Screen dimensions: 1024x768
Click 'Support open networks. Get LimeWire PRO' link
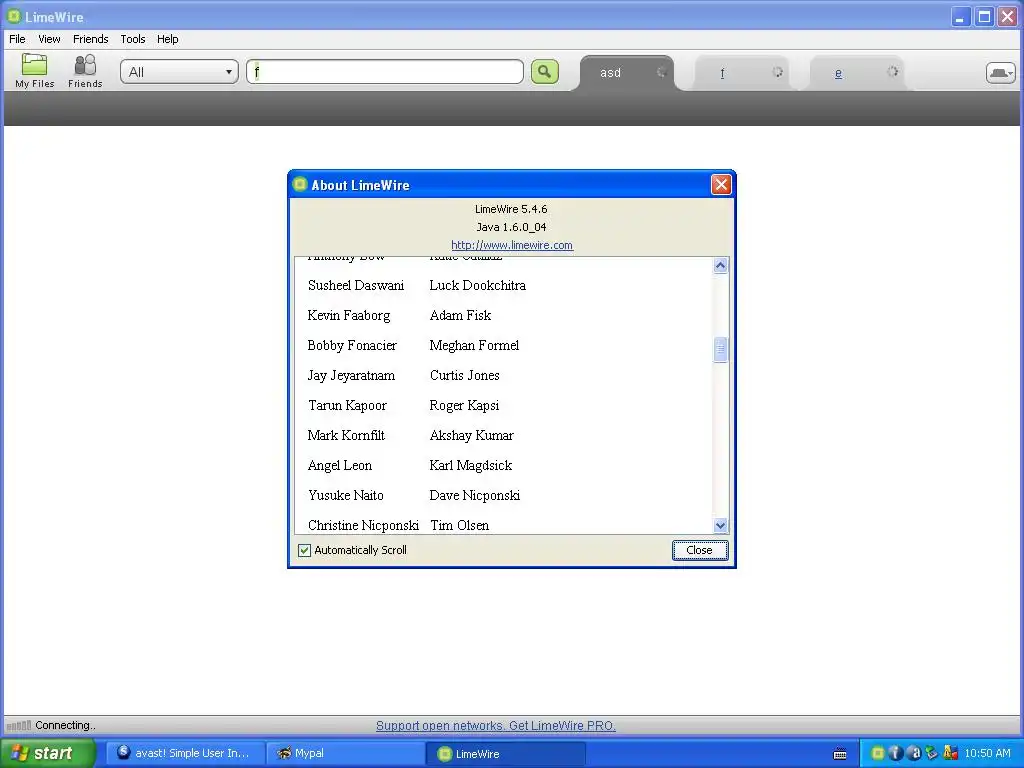pyautogui.click(x=496, y=726)
